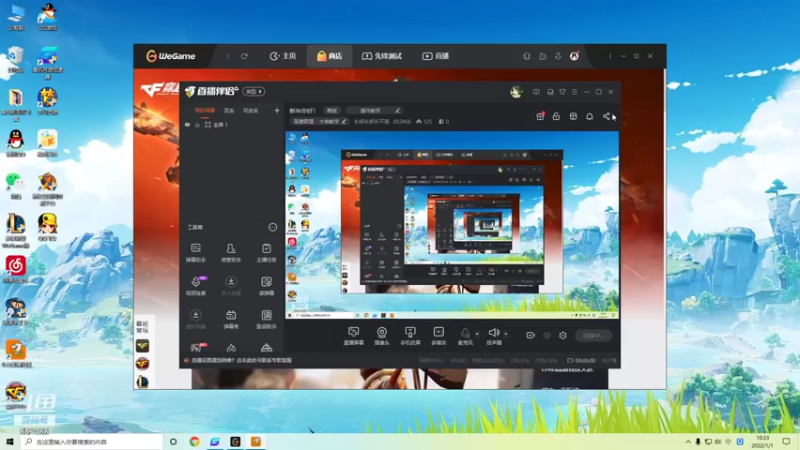Add a new scene with plus button
Image resolution: width=800 pixels, height=450 pixels.
coord(277,110)
